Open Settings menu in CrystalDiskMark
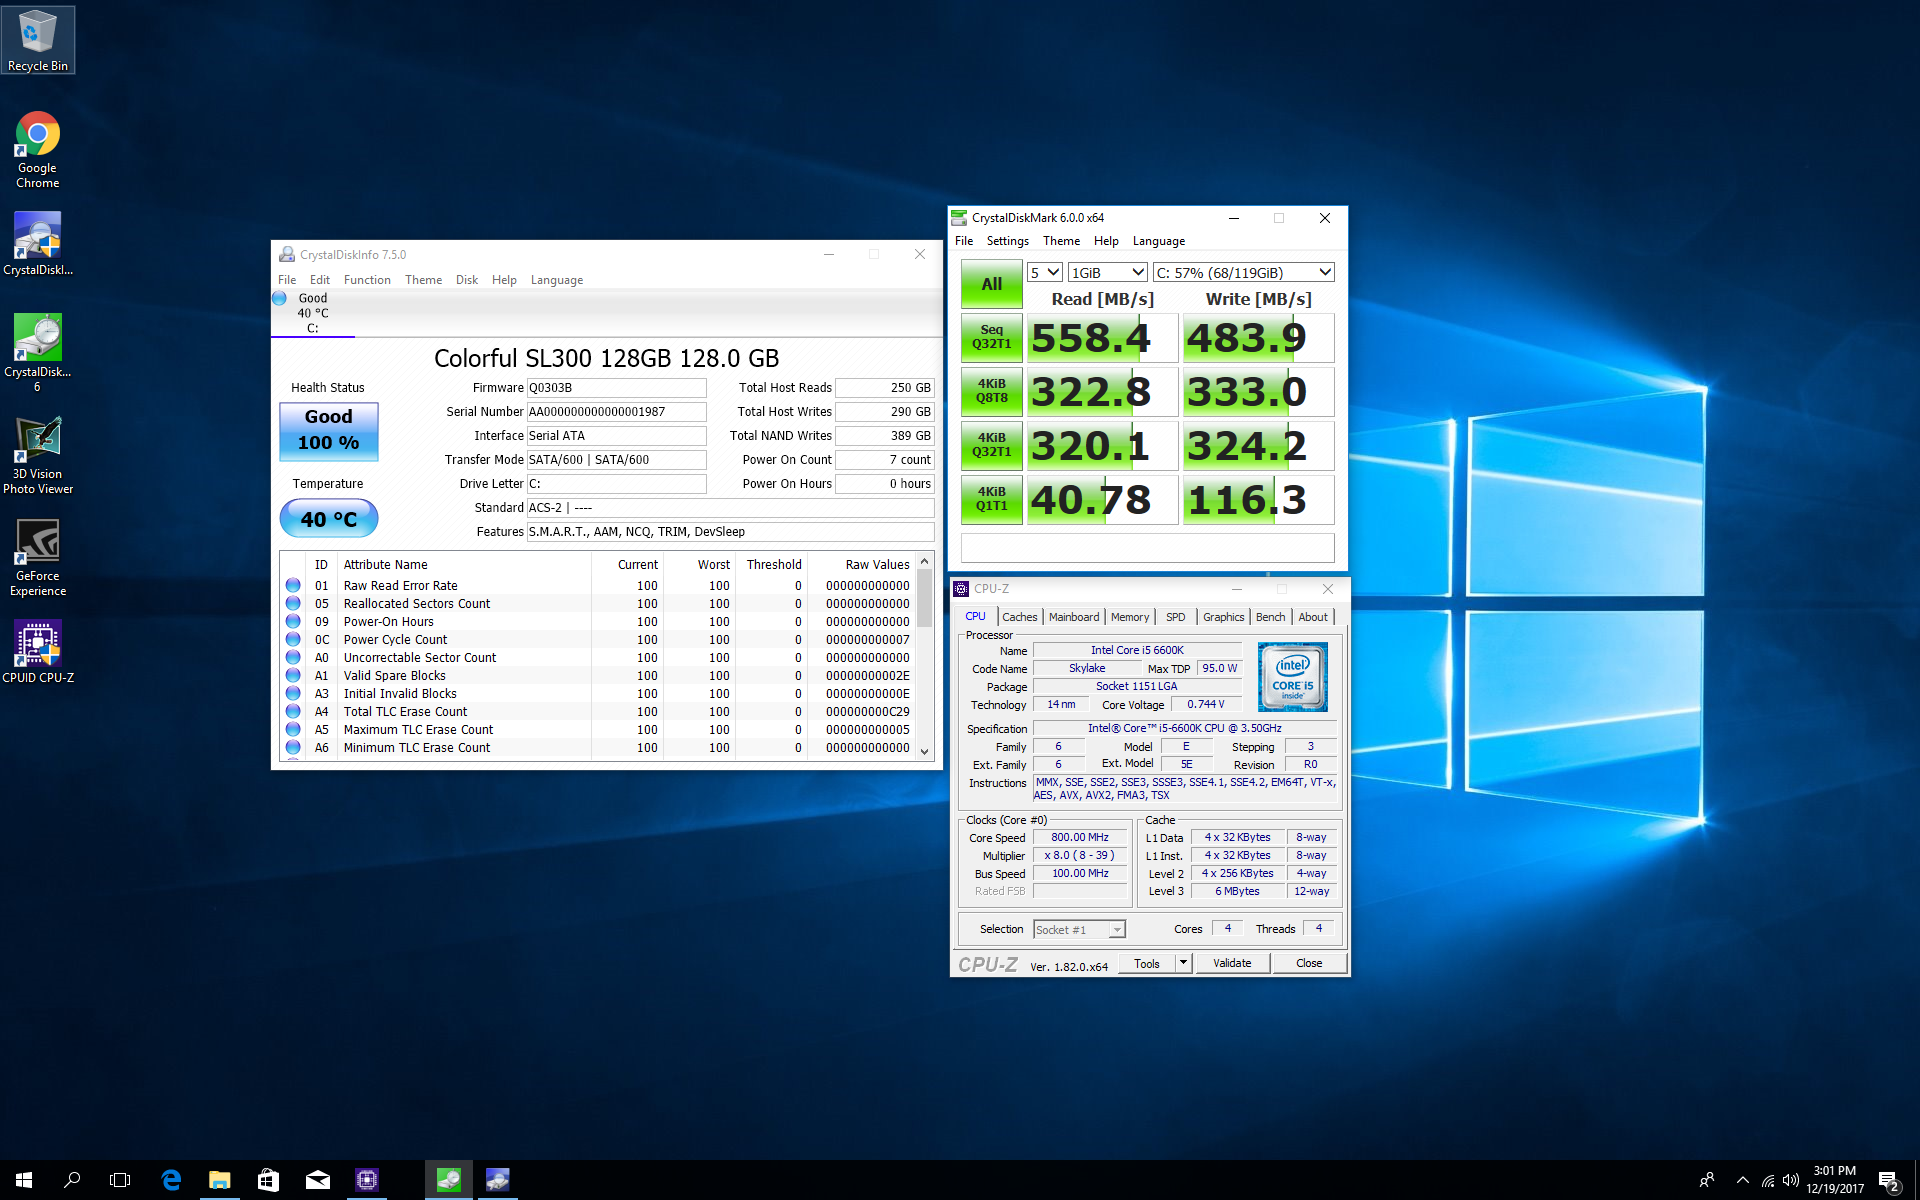Viewport: 1920px width, 1200px height. (1007, 241)
